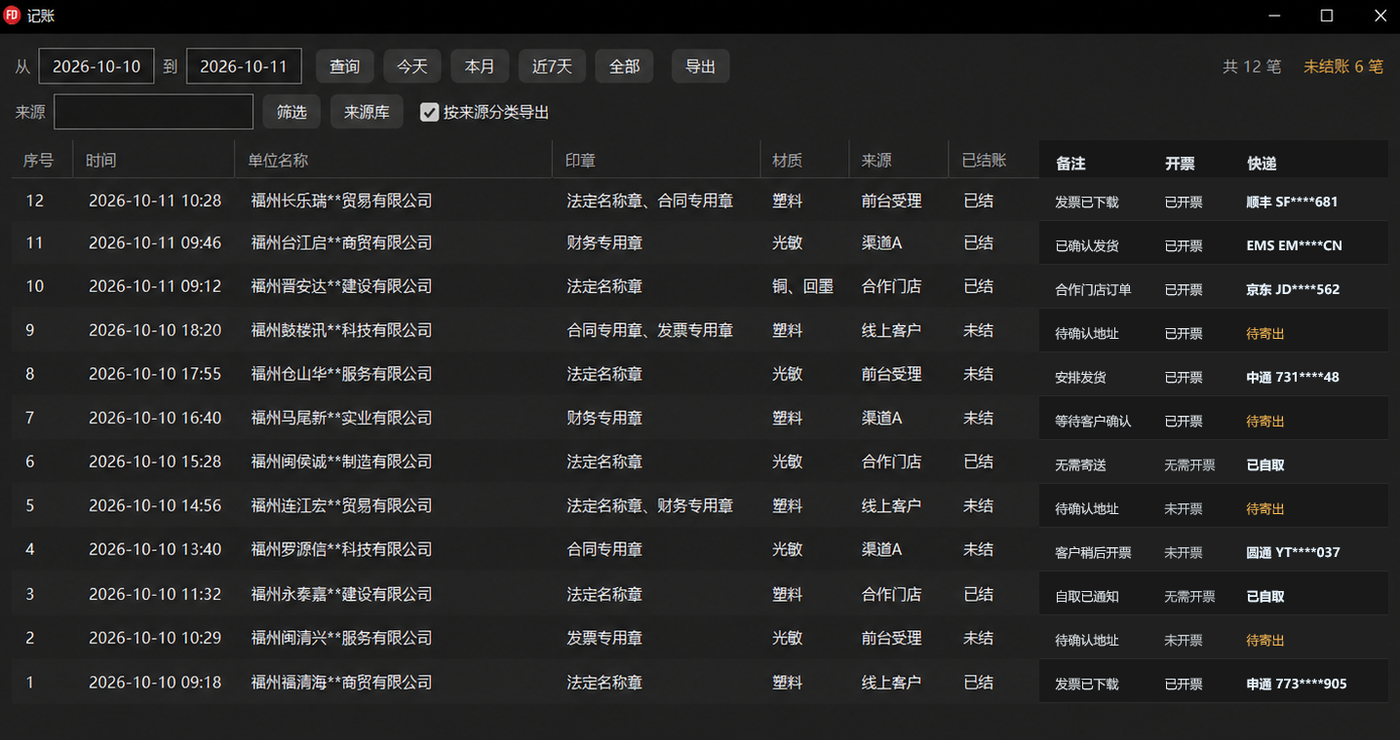The height and width of the screenshot is (740, 1400).
Task: Click tracking number 圆通 YT****037
Action: click(1293, 553)
